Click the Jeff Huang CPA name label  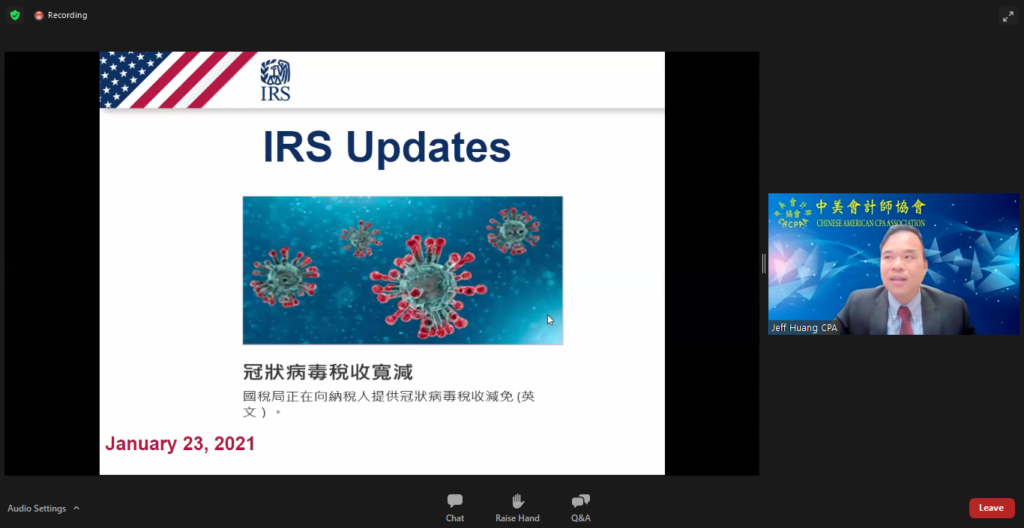click(x=804, y=328)
